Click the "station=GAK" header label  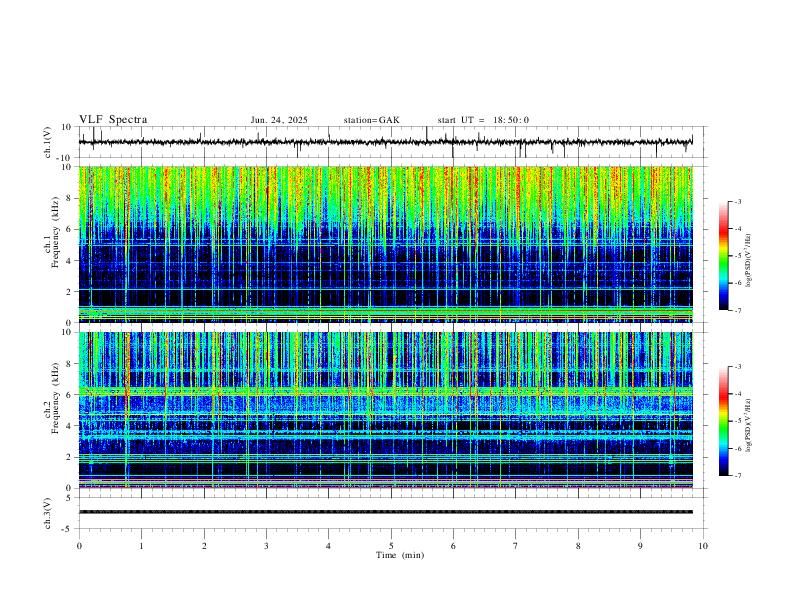(x=371, y=120)
